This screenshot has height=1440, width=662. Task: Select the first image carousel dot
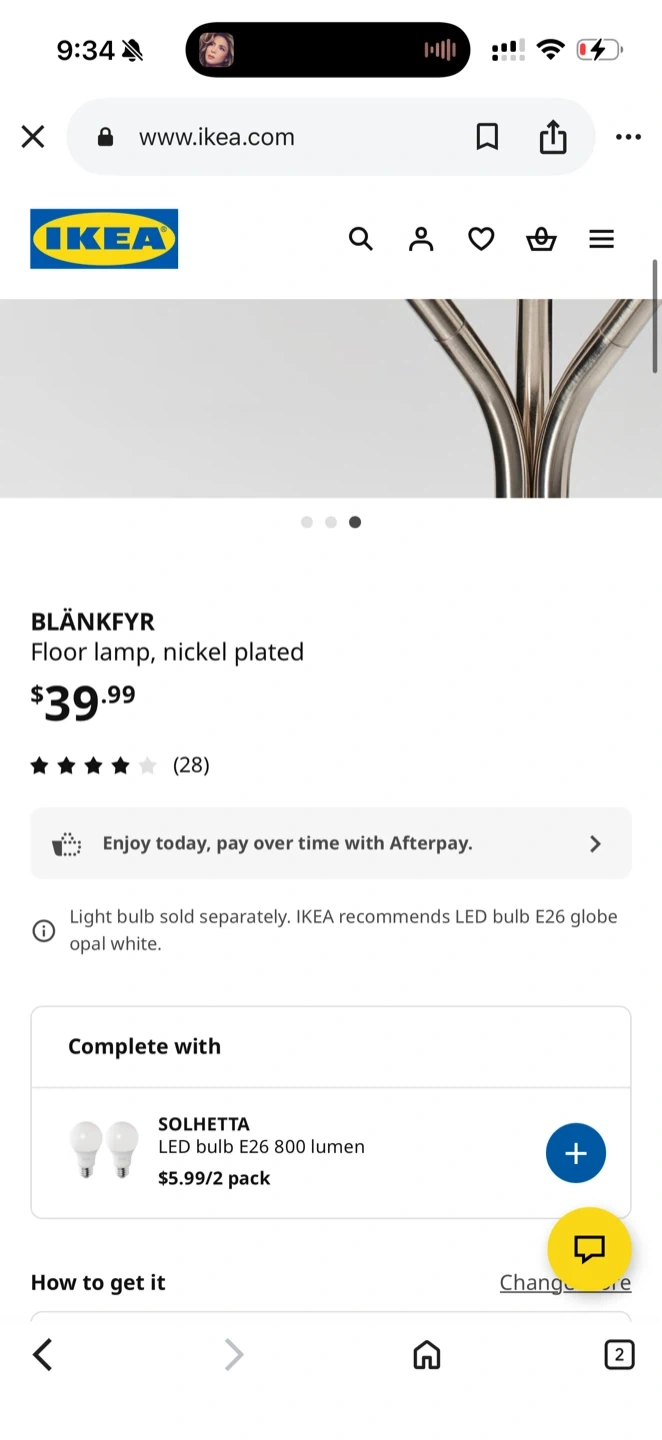click(x=307, y=522)
